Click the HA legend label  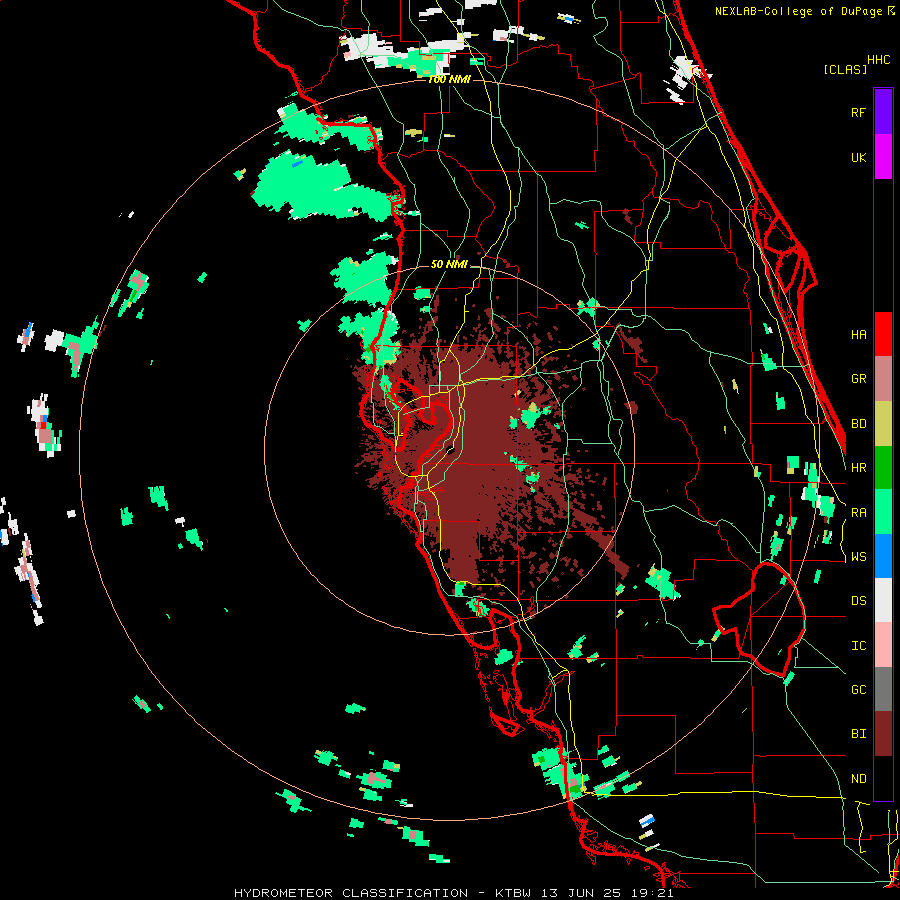[858, 334]
